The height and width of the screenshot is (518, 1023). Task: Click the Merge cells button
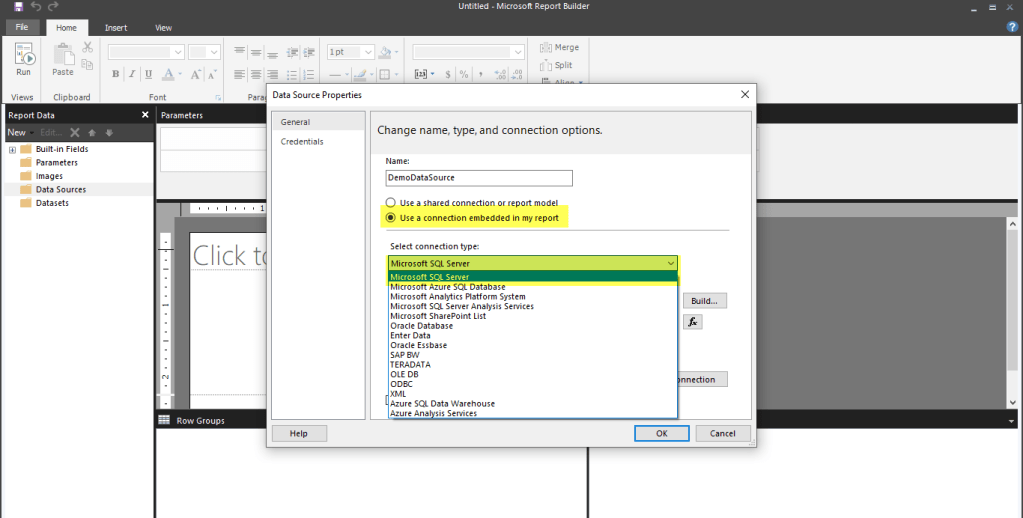coord(560,48)
